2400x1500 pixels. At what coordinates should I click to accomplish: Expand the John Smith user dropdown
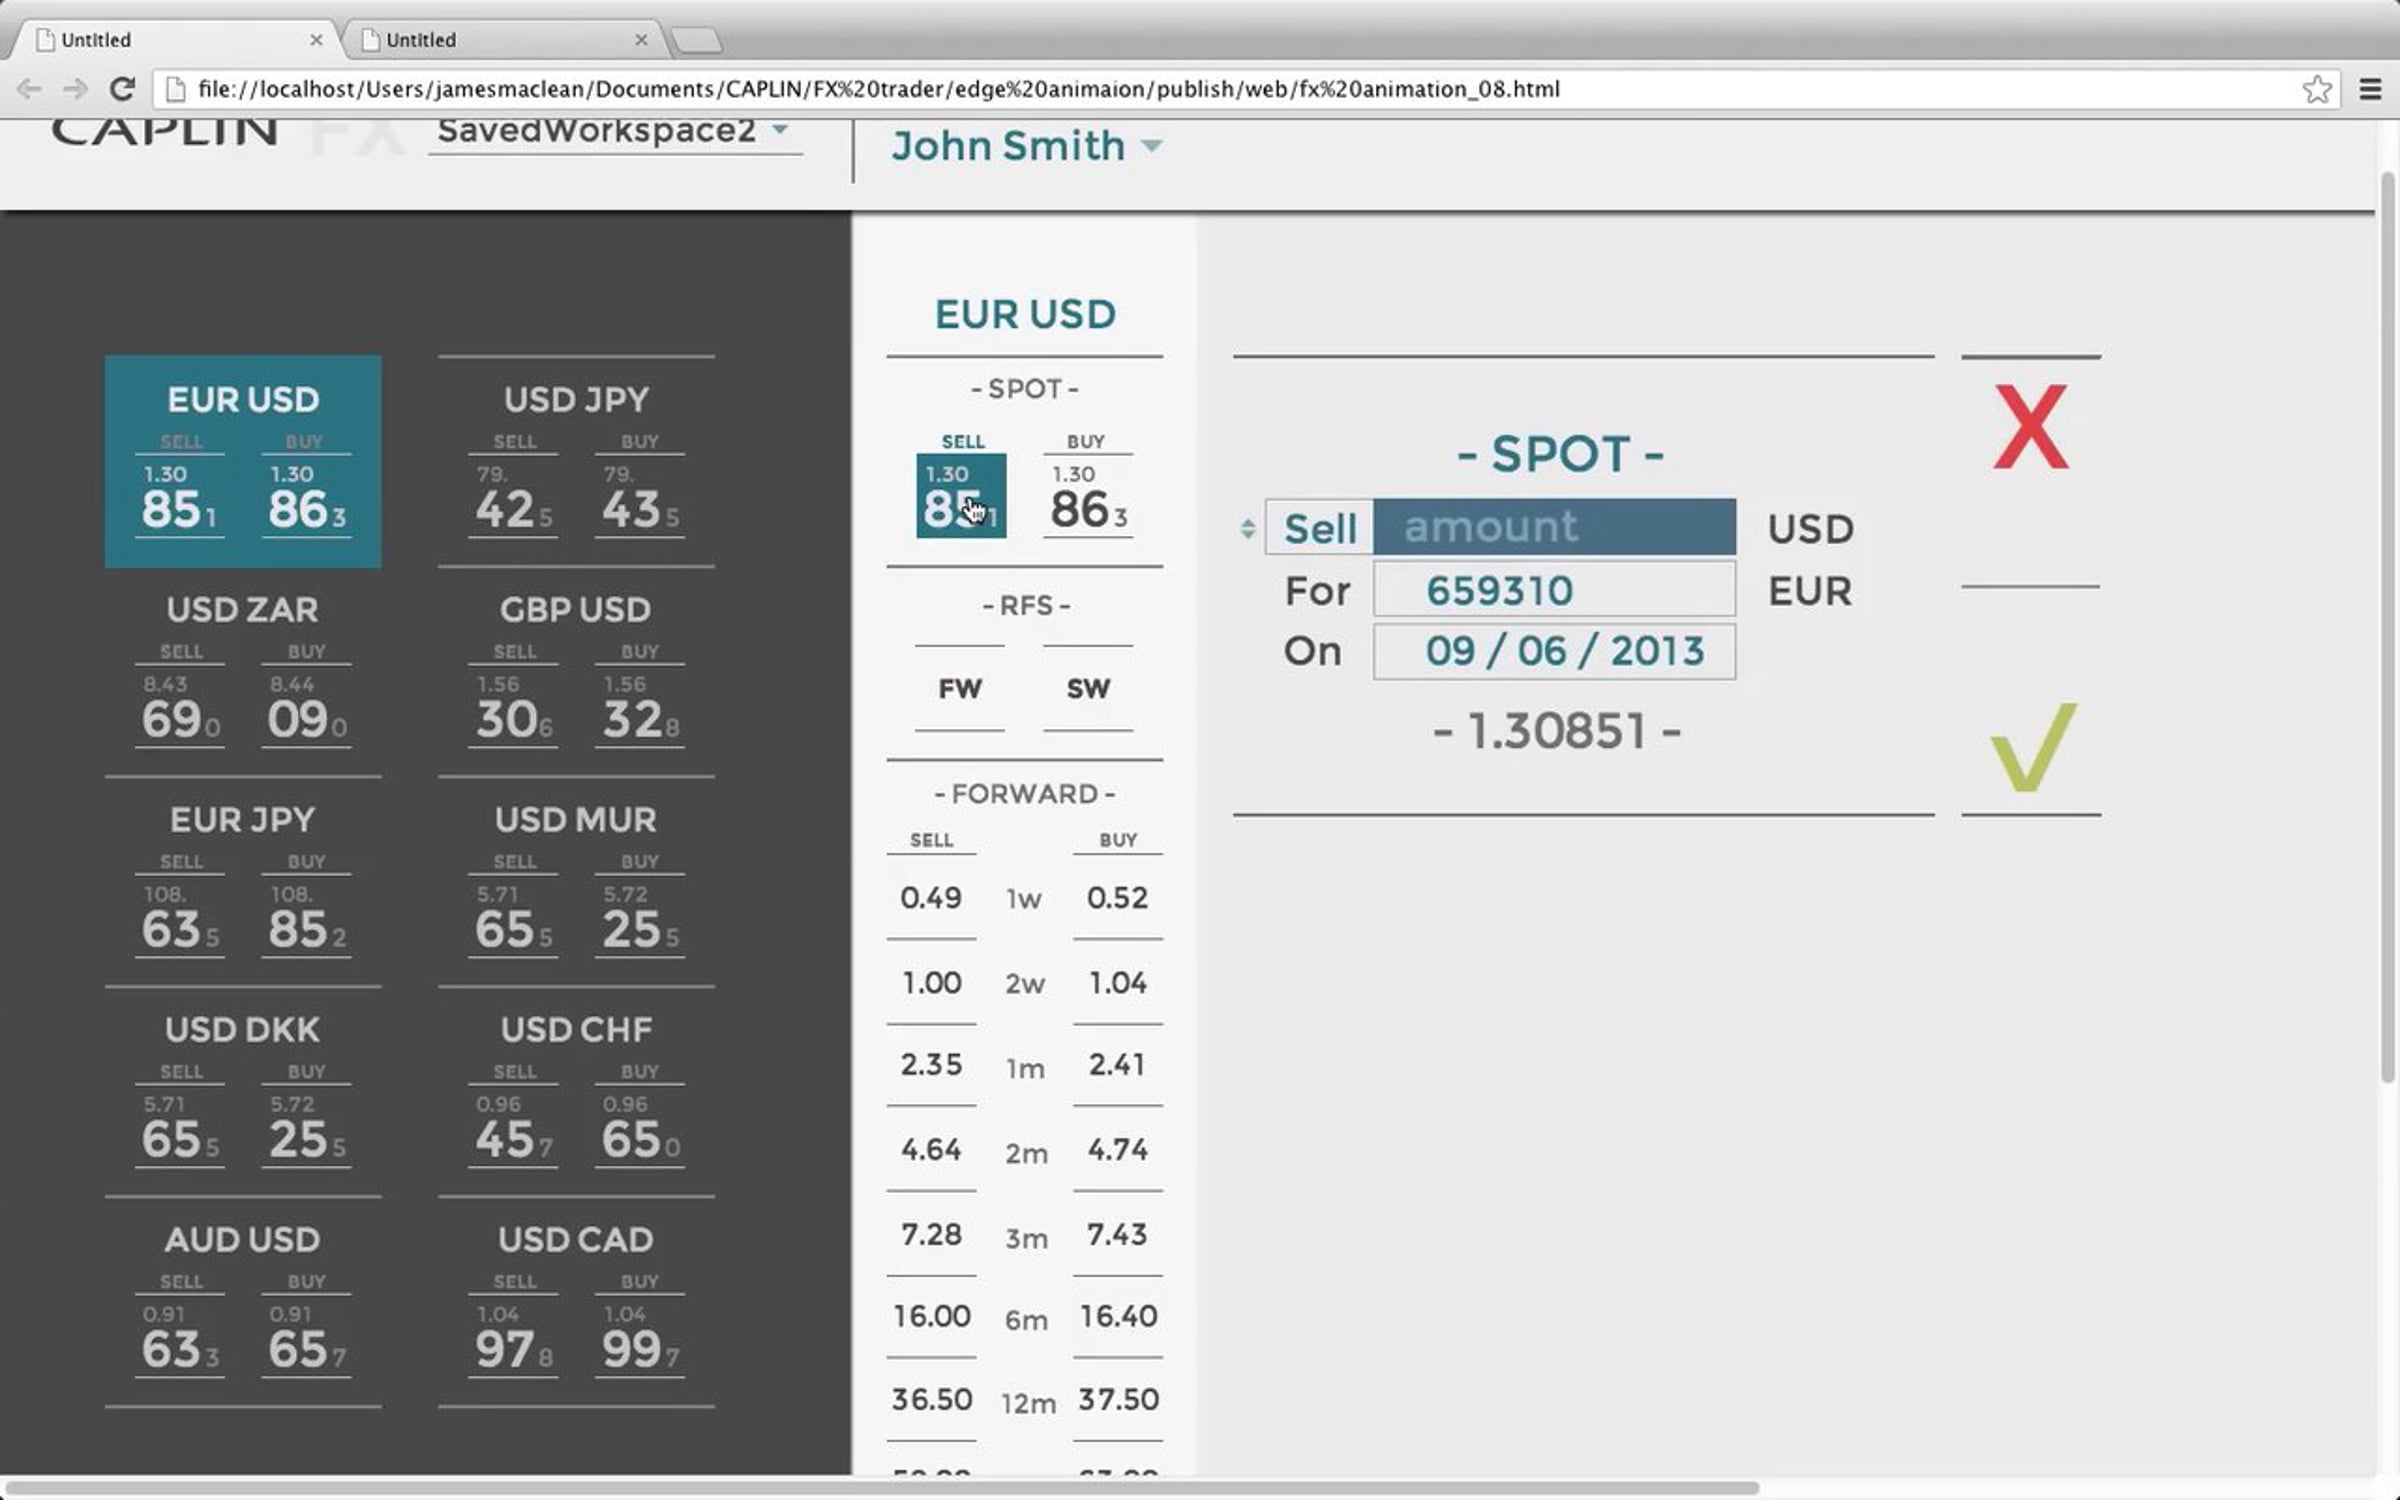tap(1152, 146)
